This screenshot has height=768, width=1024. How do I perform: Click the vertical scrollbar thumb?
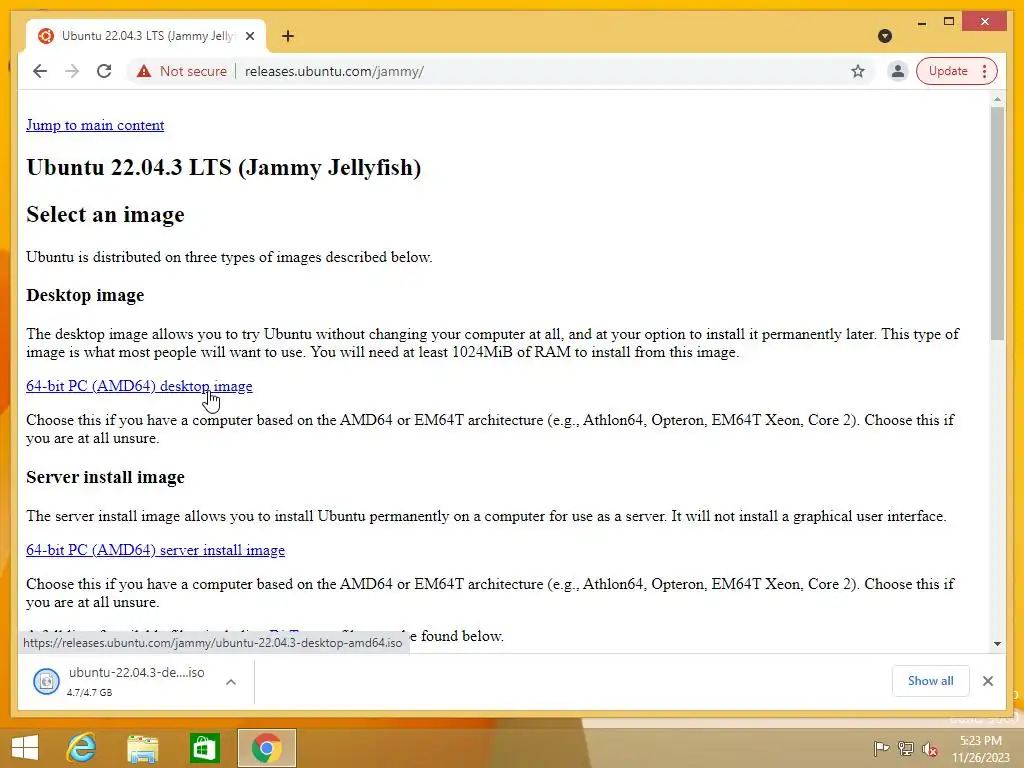tap(997, 223)
